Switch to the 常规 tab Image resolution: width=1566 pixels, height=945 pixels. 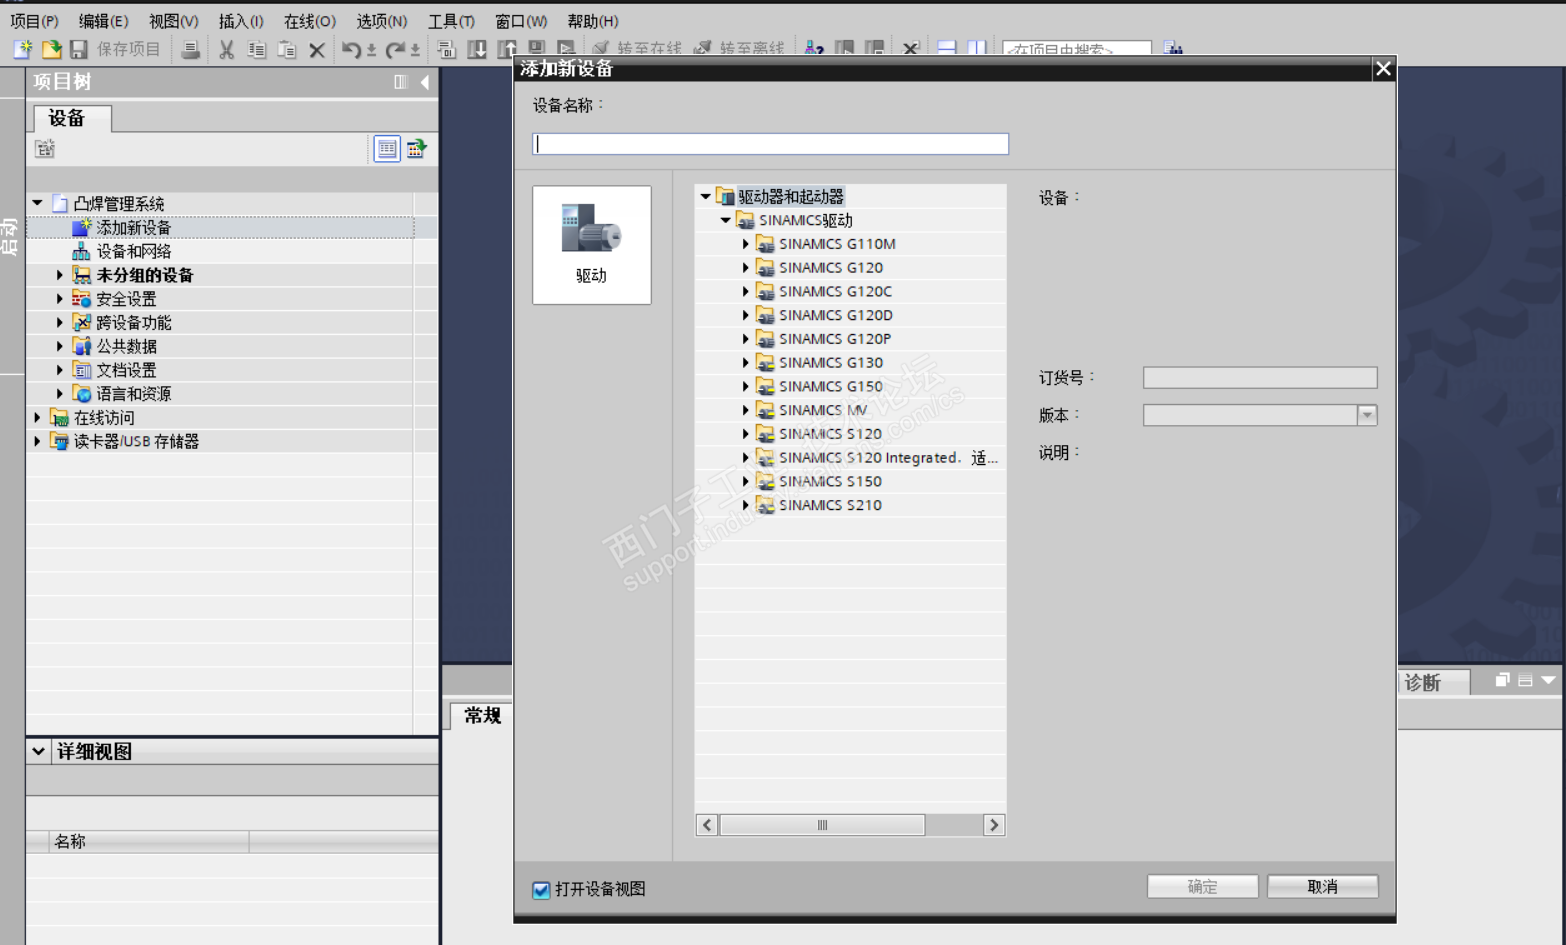coord(482,715)
